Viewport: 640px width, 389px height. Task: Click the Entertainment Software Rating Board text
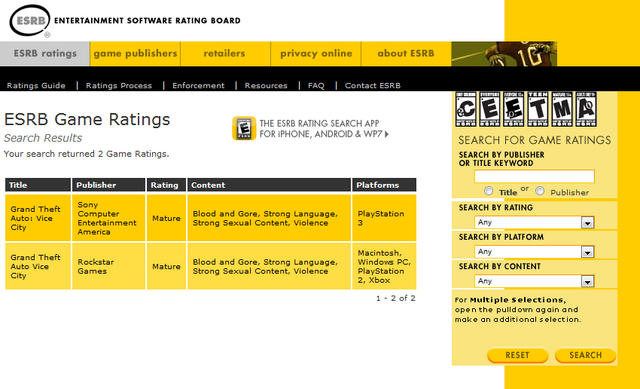(147, 20)
